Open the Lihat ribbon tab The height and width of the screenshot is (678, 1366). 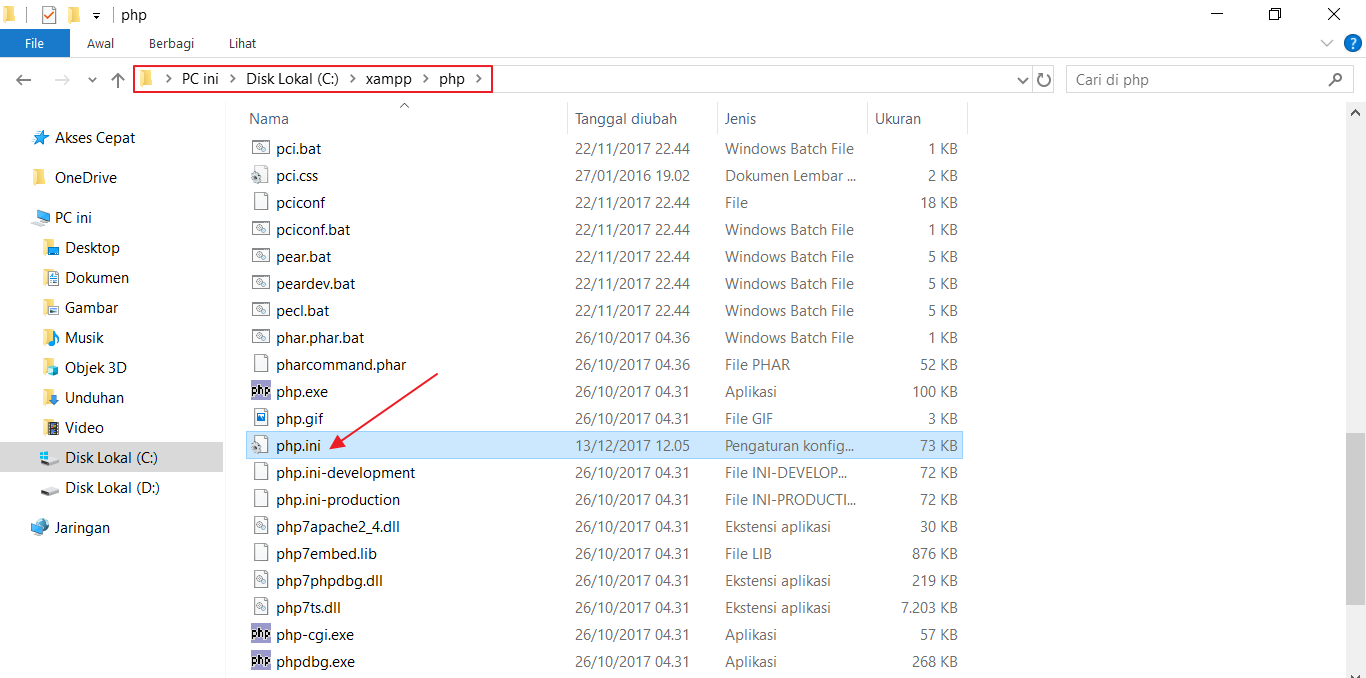(242, 43)
